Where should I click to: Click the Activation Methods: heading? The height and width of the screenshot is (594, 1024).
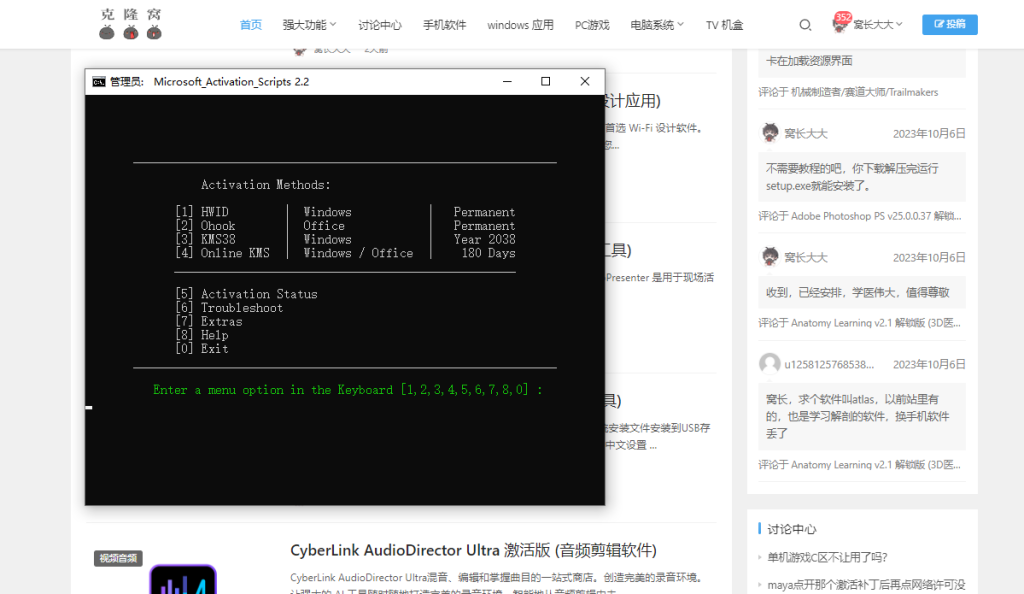[x=265, y=185]
